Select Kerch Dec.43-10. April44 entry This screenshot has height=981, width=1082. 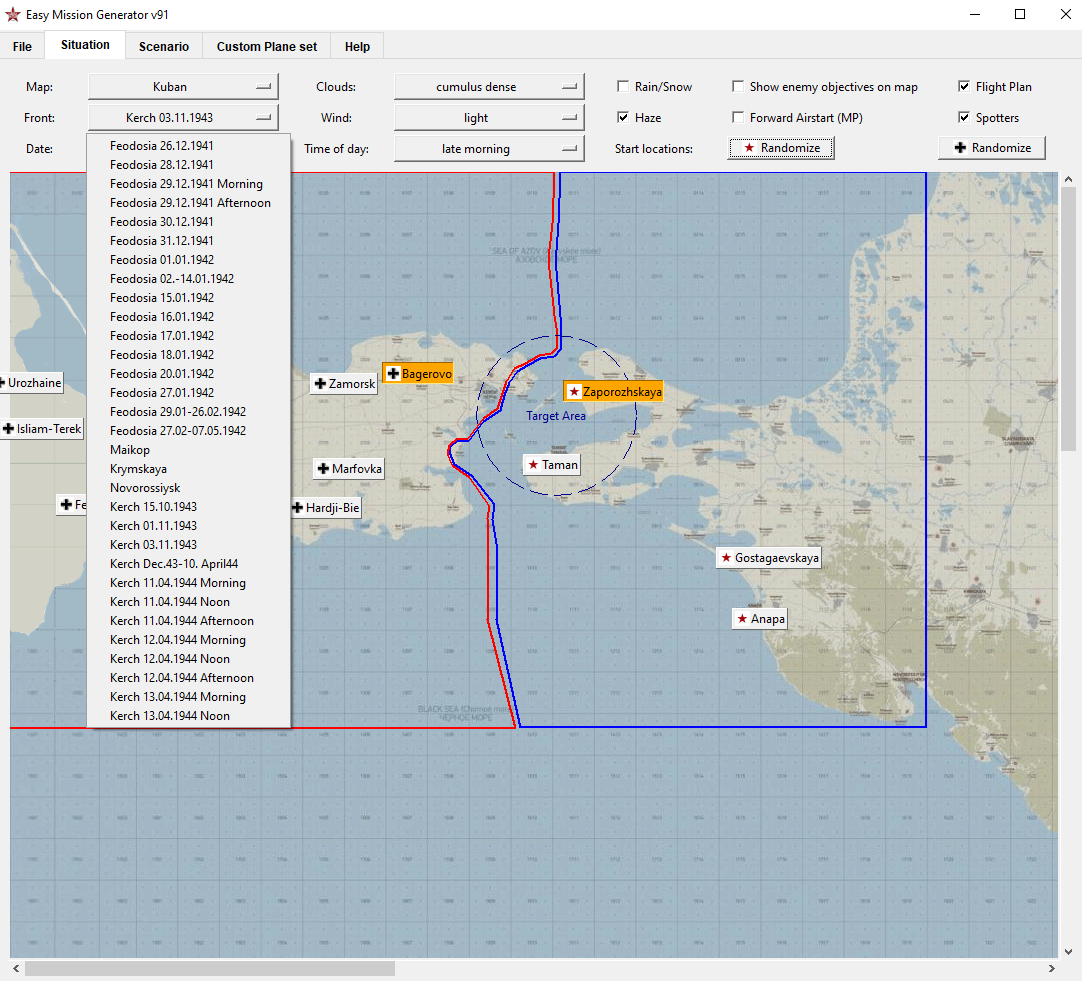click(188, 564)
